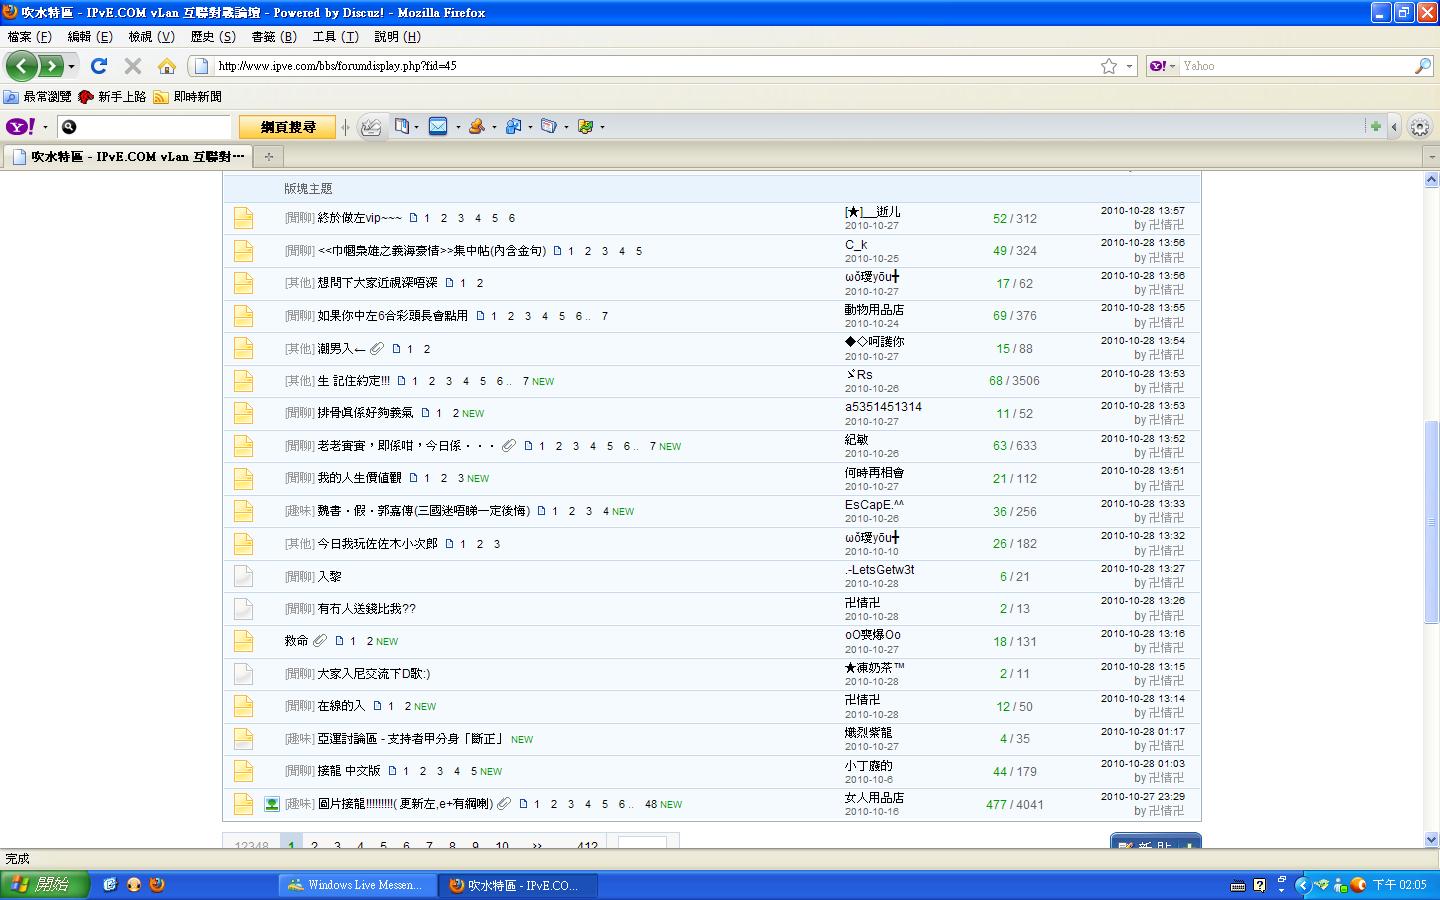Click the magnifier in Yahoo search box
The image size is (1440, 900).
coord(1423,66)
